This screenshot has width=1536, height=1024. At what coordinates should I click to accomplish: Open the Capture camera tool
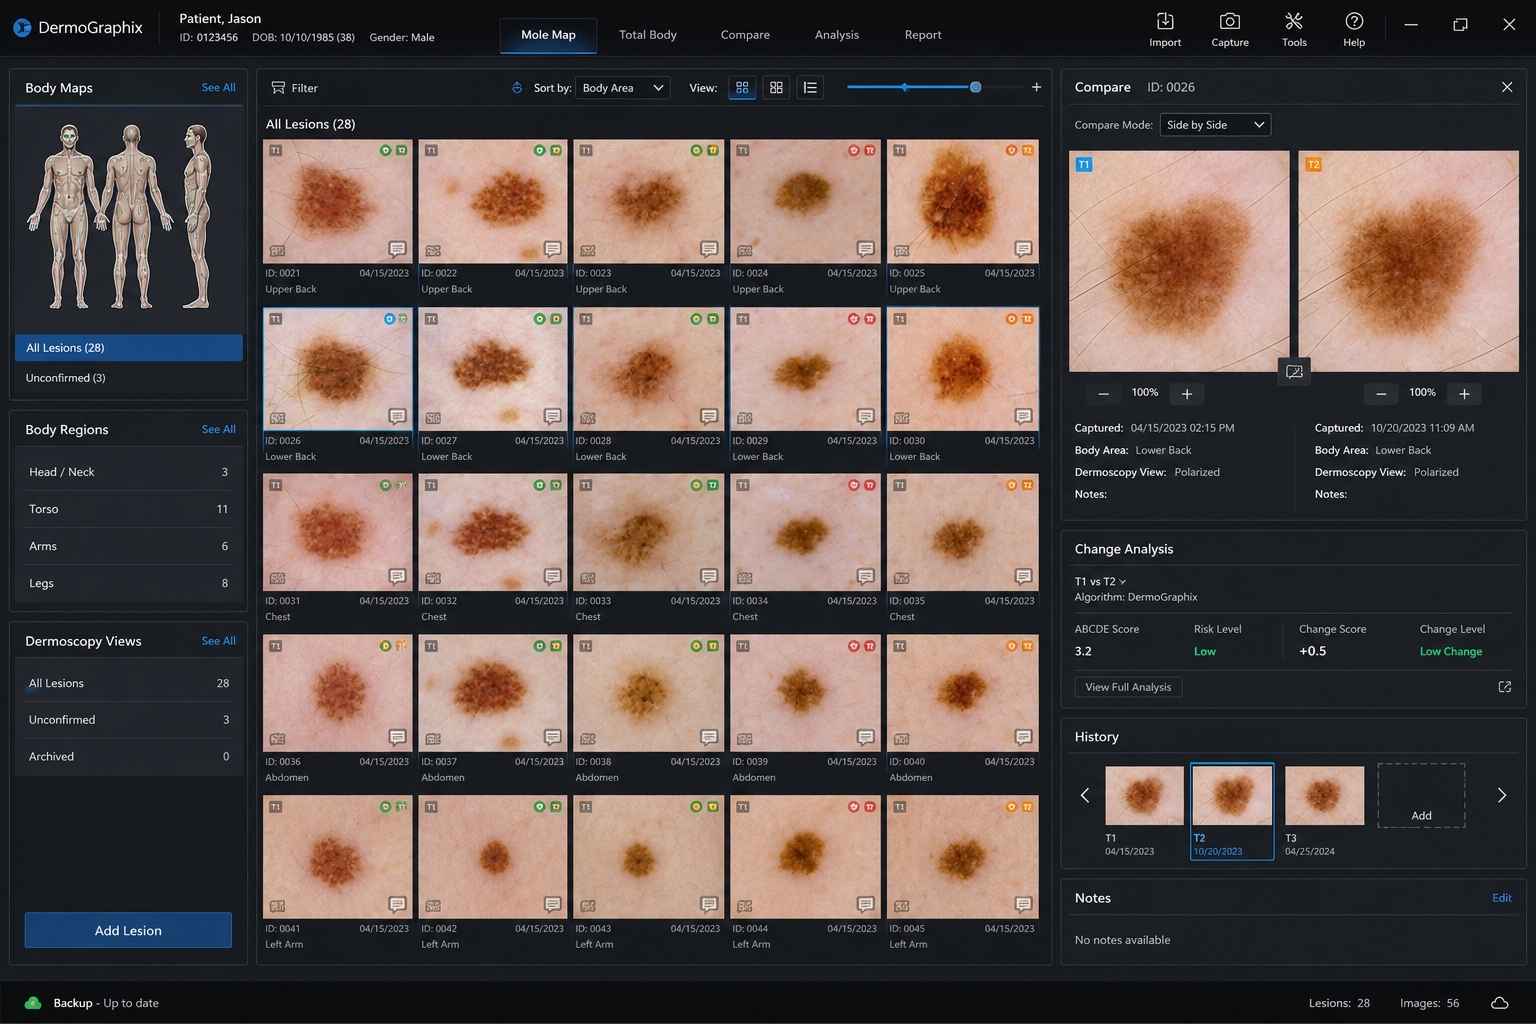tap(1230, 28)
